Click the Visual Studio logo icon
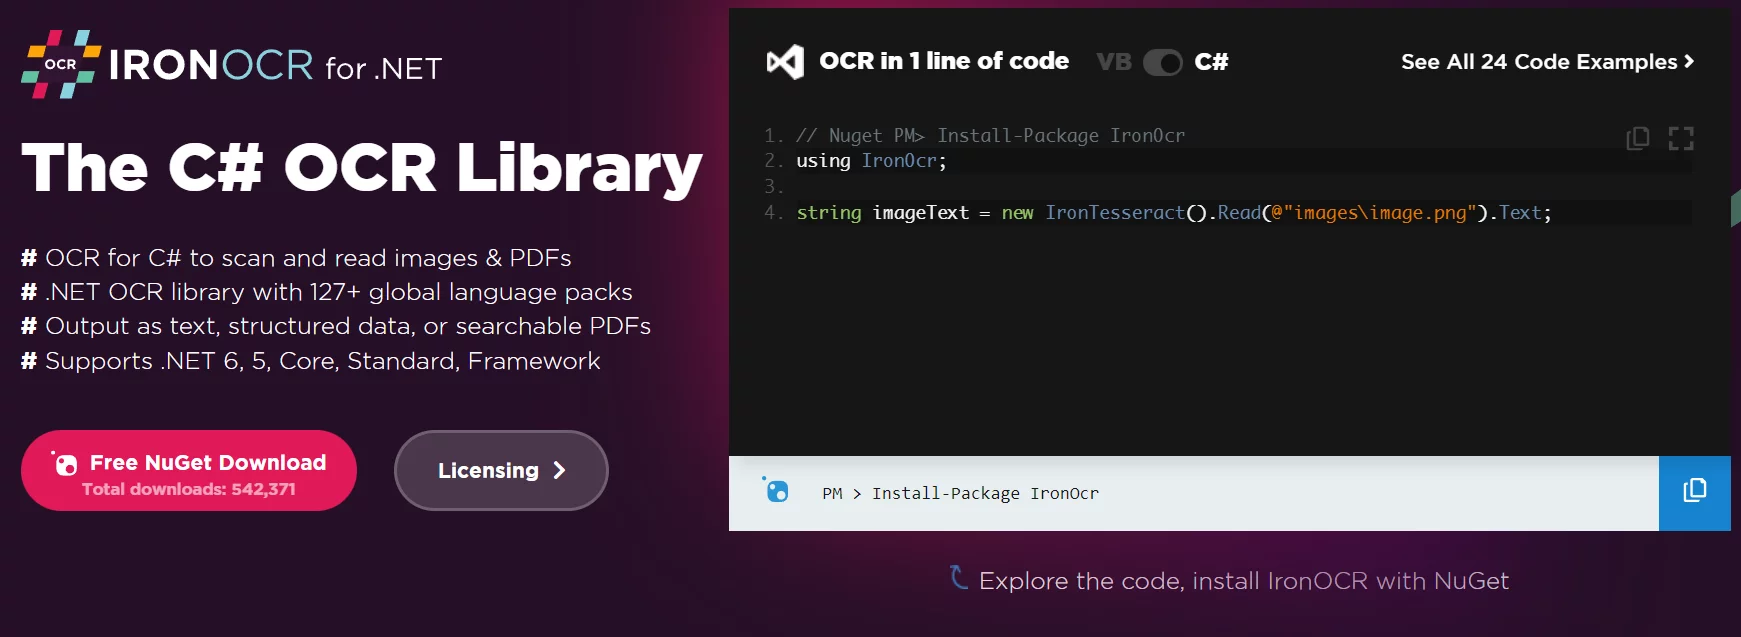 pos(785,62)
